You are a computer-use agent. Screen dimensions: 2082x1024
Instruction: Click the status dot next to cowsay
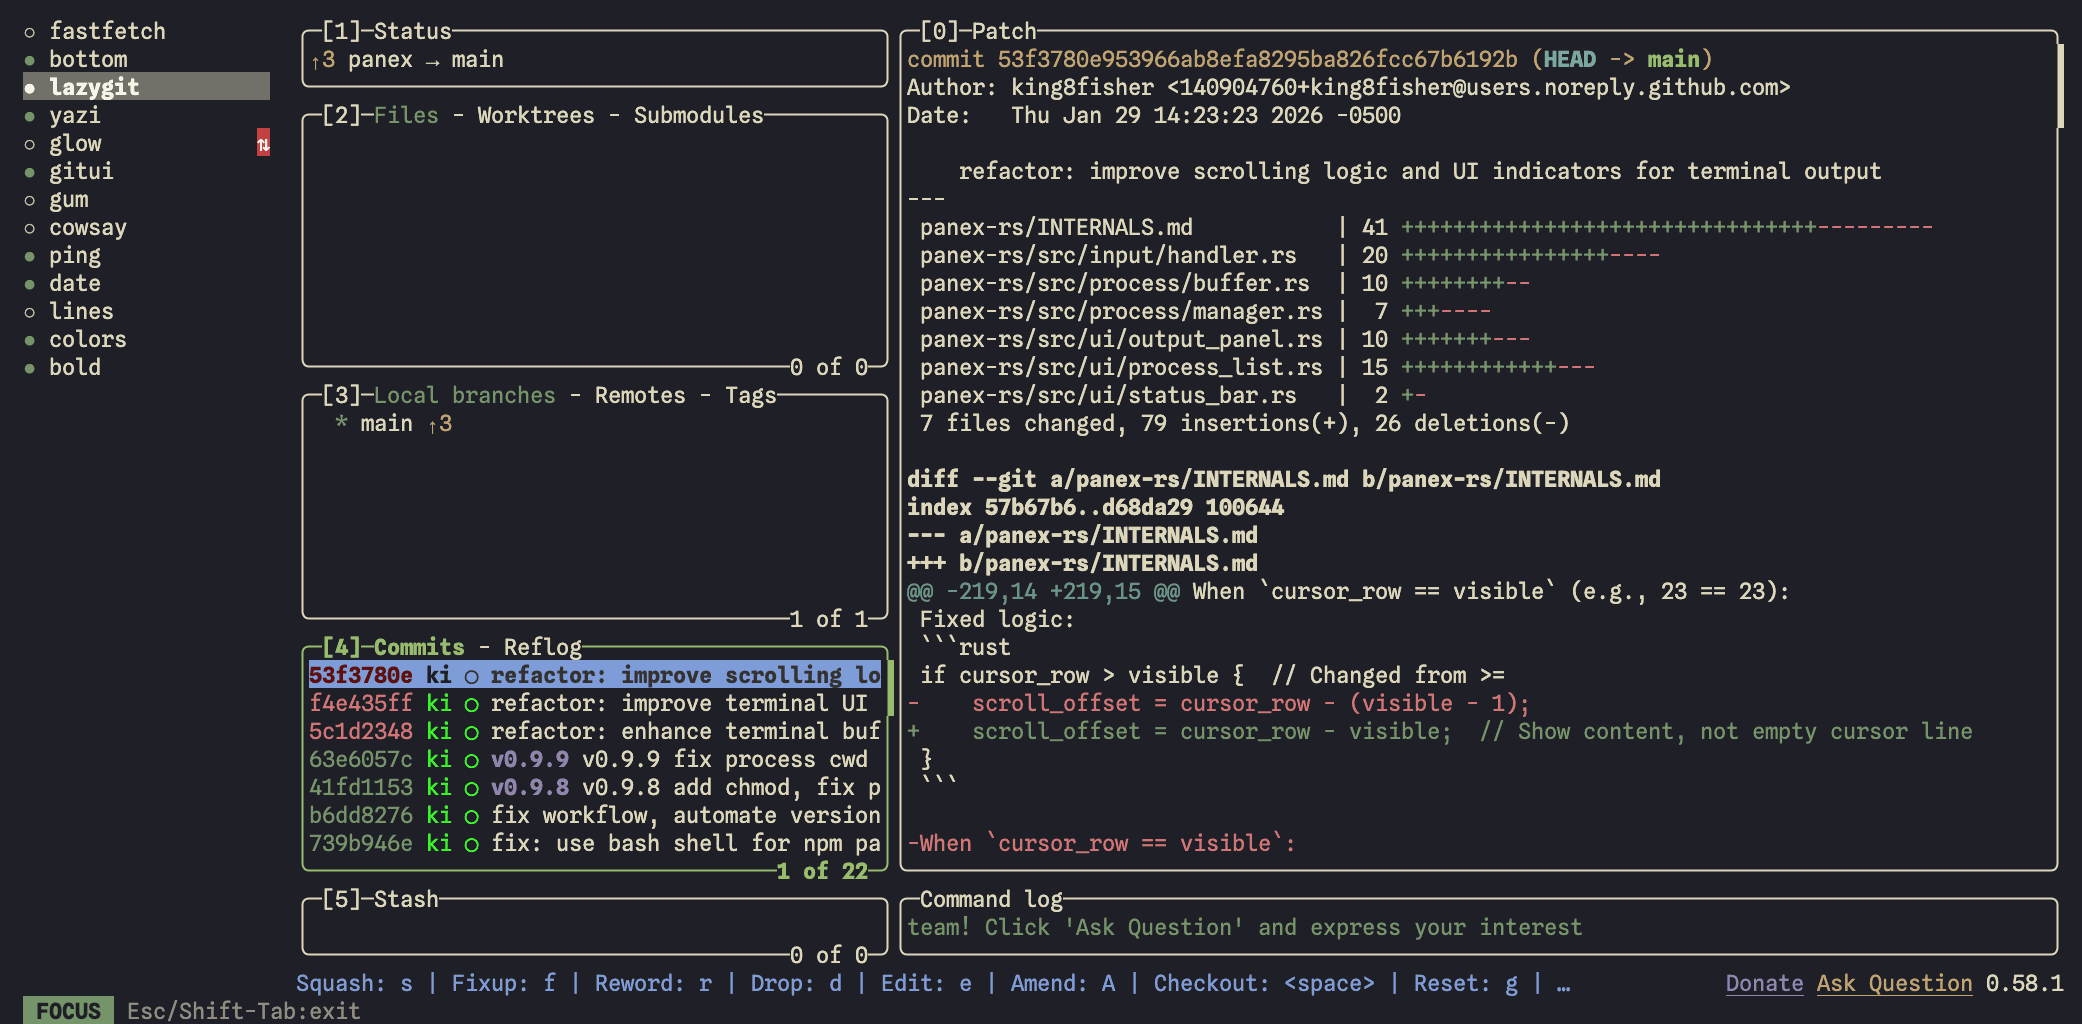30,228
